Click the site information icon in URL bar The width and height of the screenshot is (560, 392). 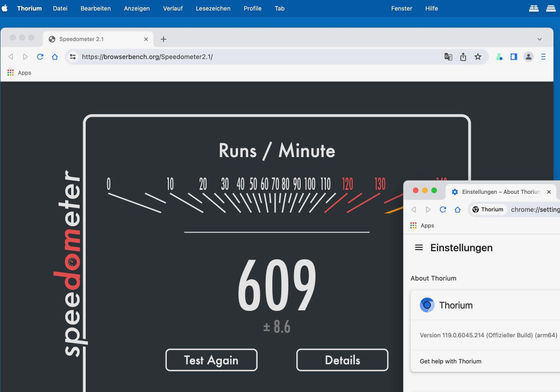pos(73,57)
